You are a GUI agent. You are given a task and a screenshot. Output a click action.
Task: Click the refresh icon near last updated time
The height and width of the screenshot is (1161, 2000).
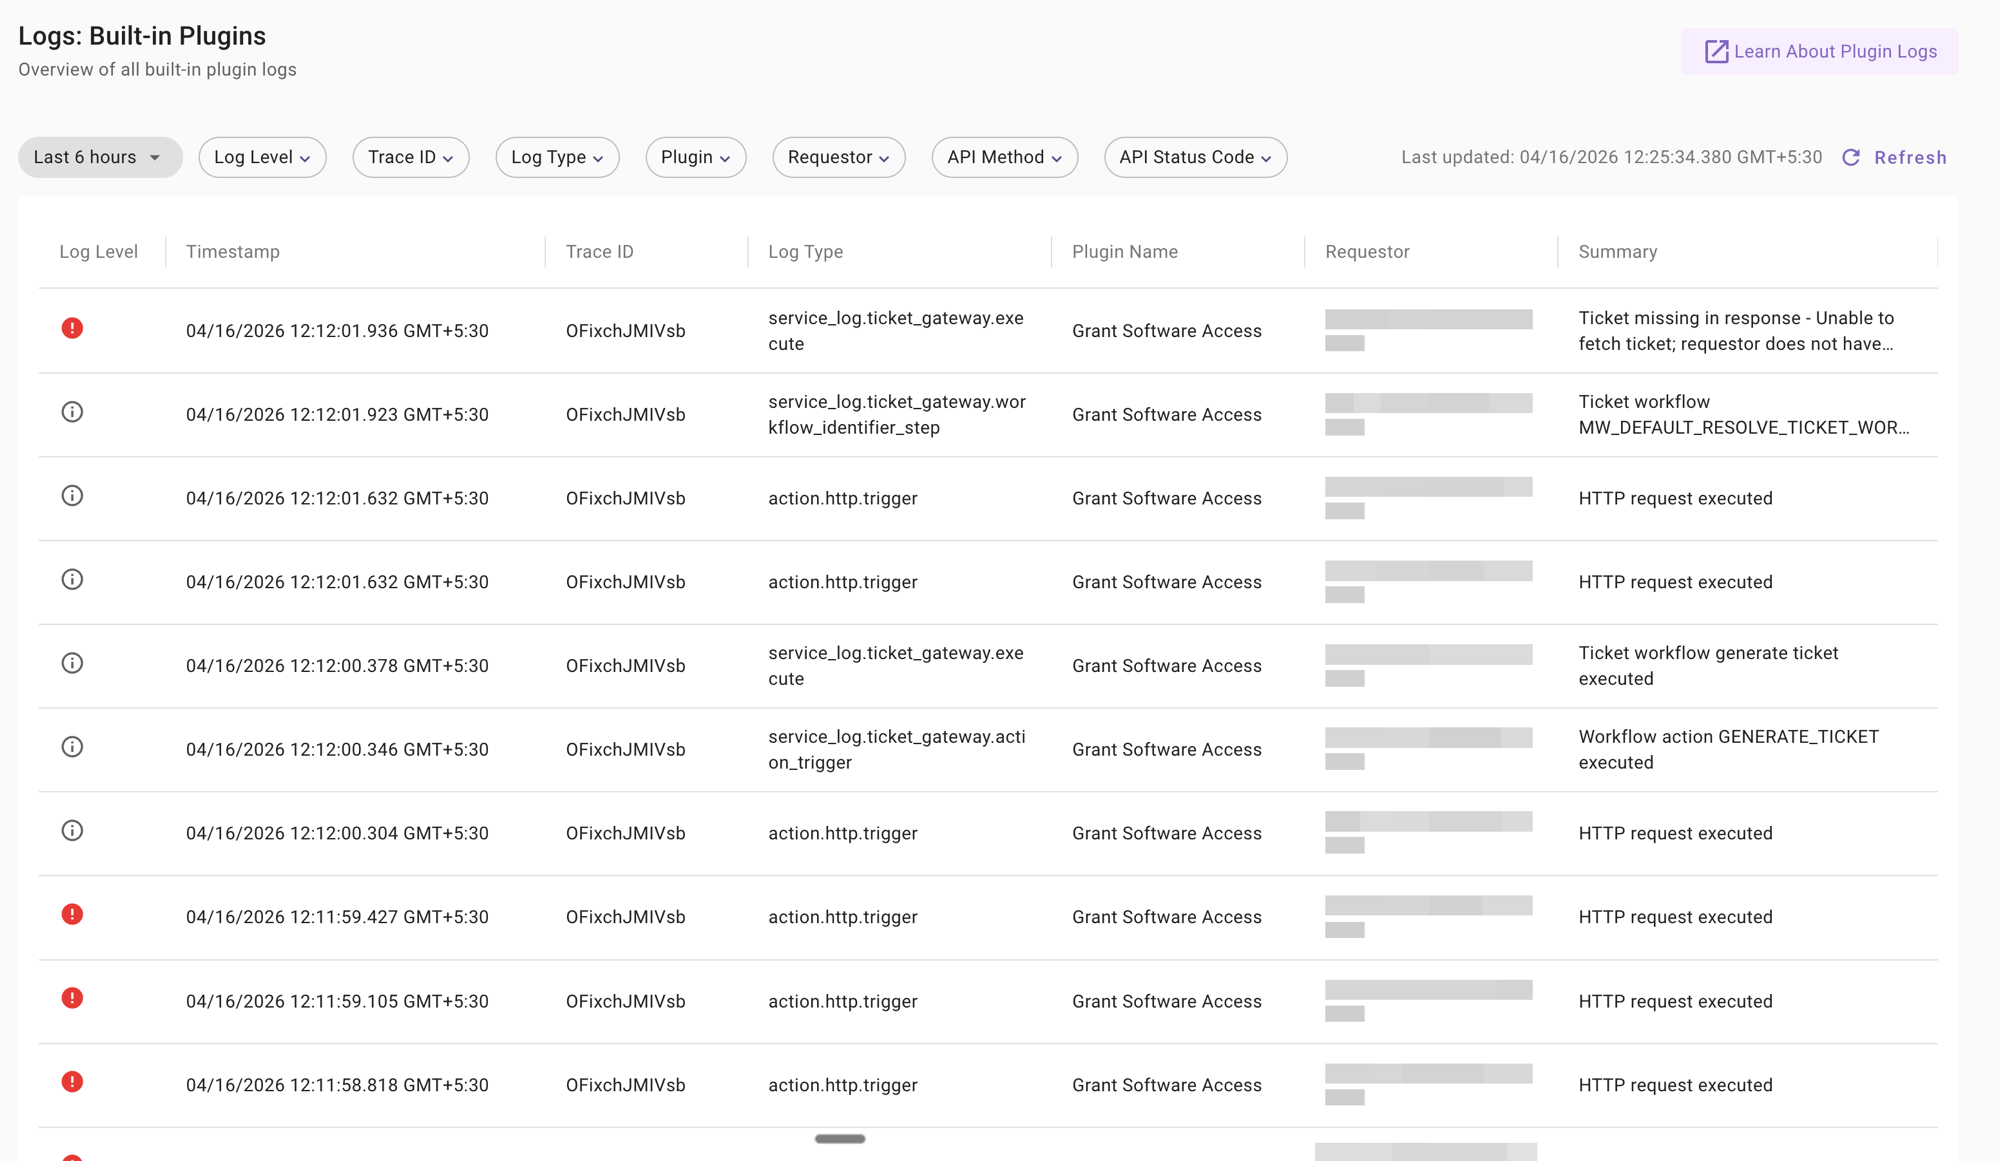1852,157
